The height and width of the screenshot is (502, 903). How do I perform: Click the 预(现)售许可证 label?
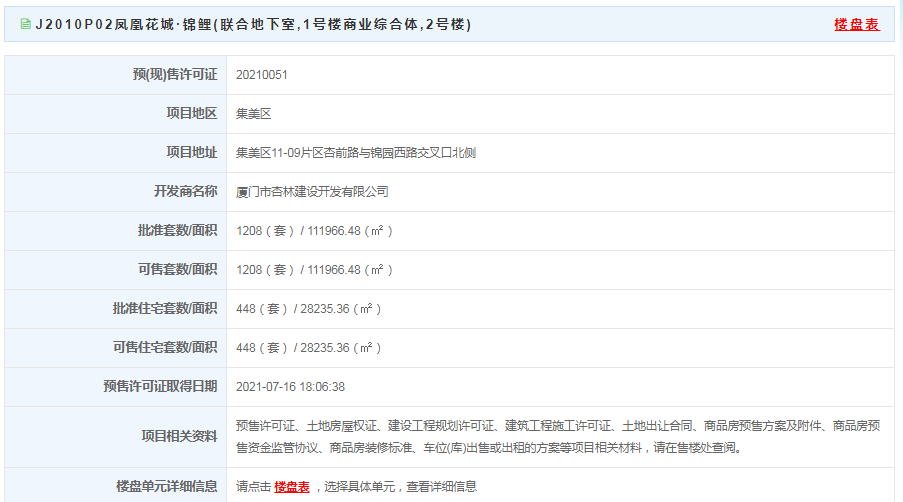[175, 75]
